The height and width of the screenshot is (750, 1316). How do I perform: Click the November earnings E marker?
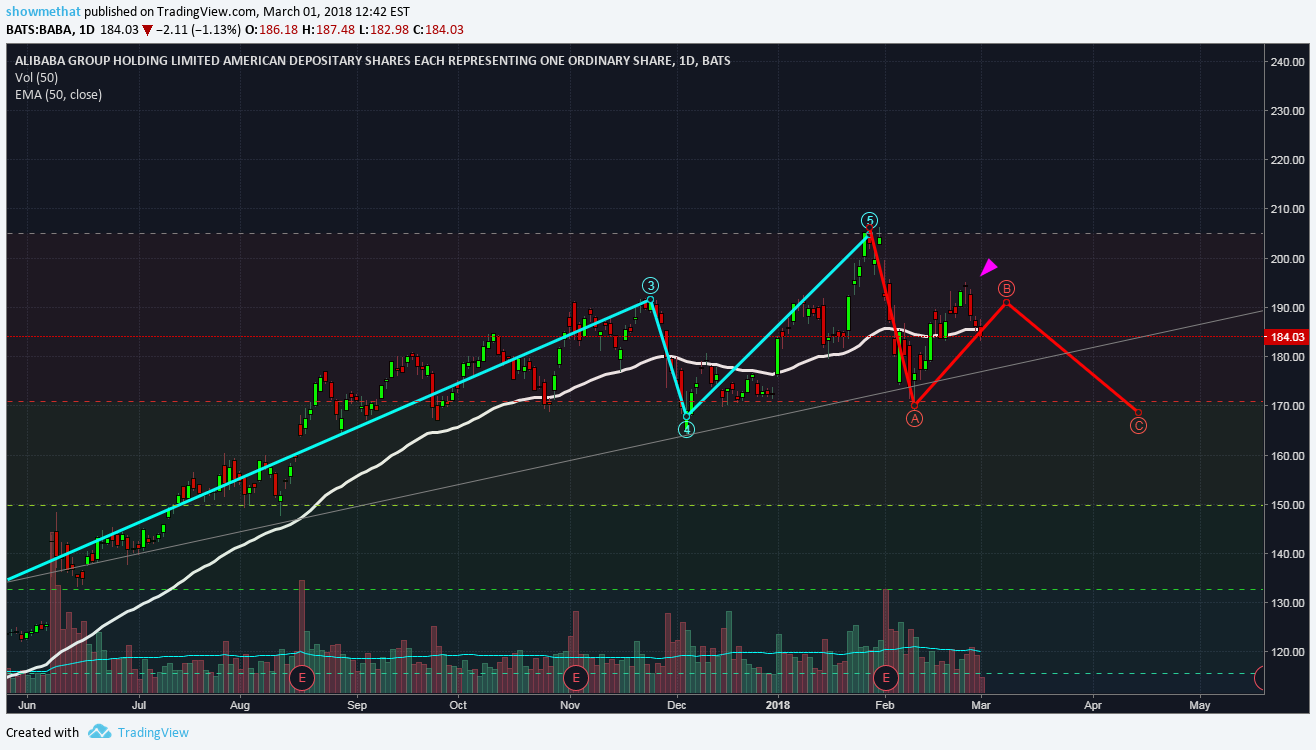[574, 678]
